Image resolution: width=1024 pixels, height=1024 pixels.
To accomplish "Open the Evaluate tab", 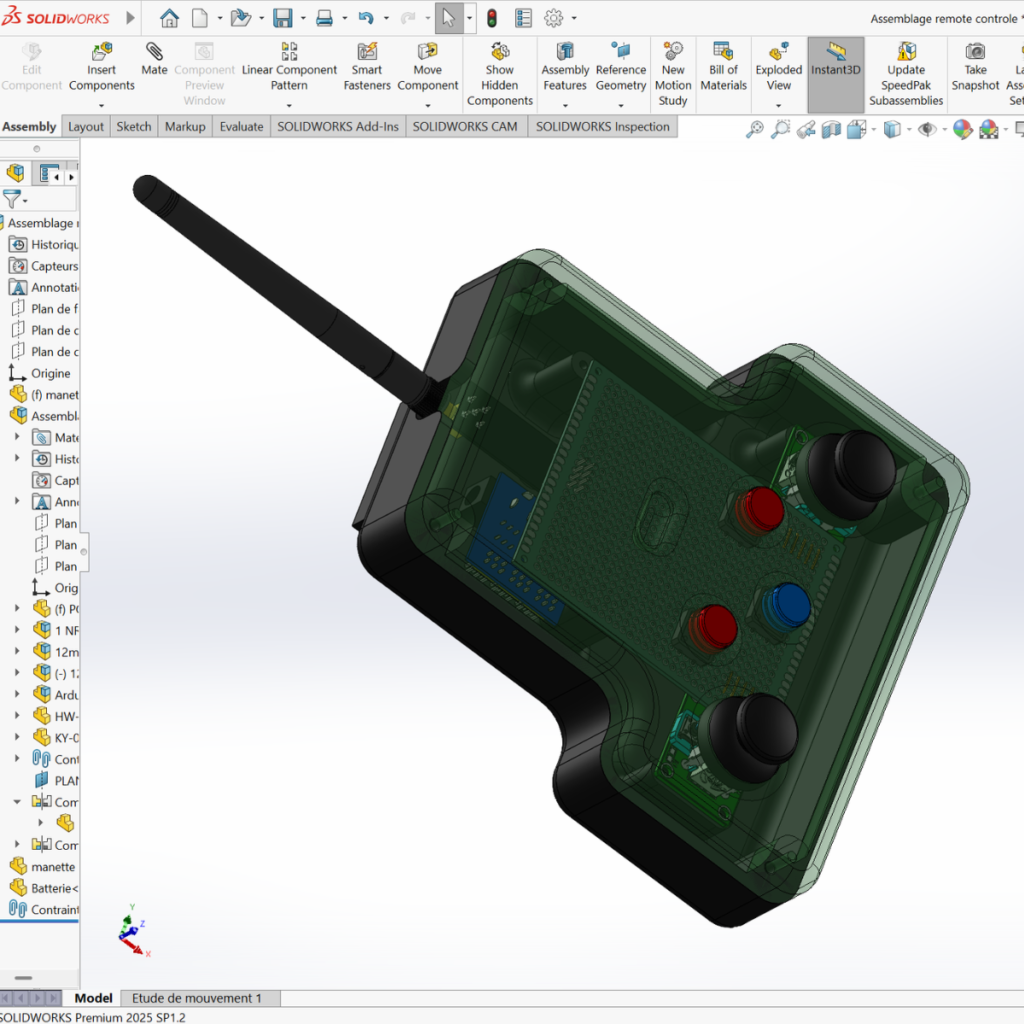I will pyautogui.click(x=241, y=127).
